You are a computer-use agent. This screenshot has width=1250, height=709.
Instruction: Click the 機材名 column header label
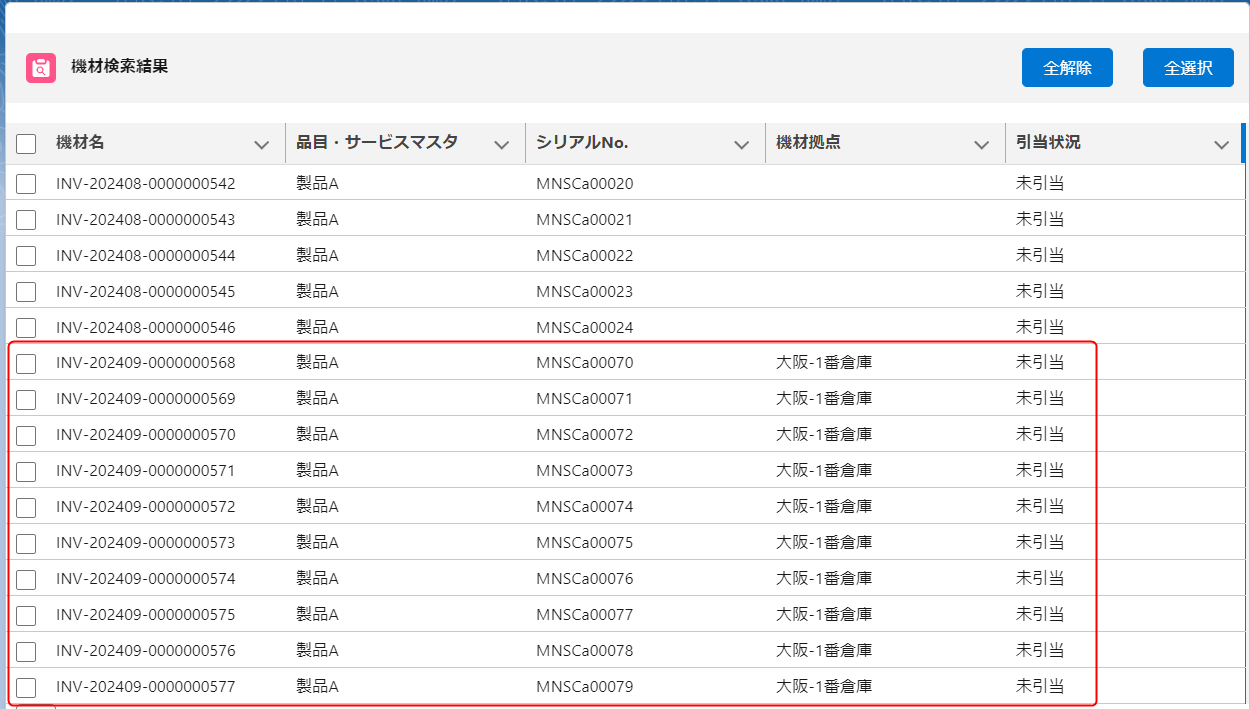(x=80, y=143)
